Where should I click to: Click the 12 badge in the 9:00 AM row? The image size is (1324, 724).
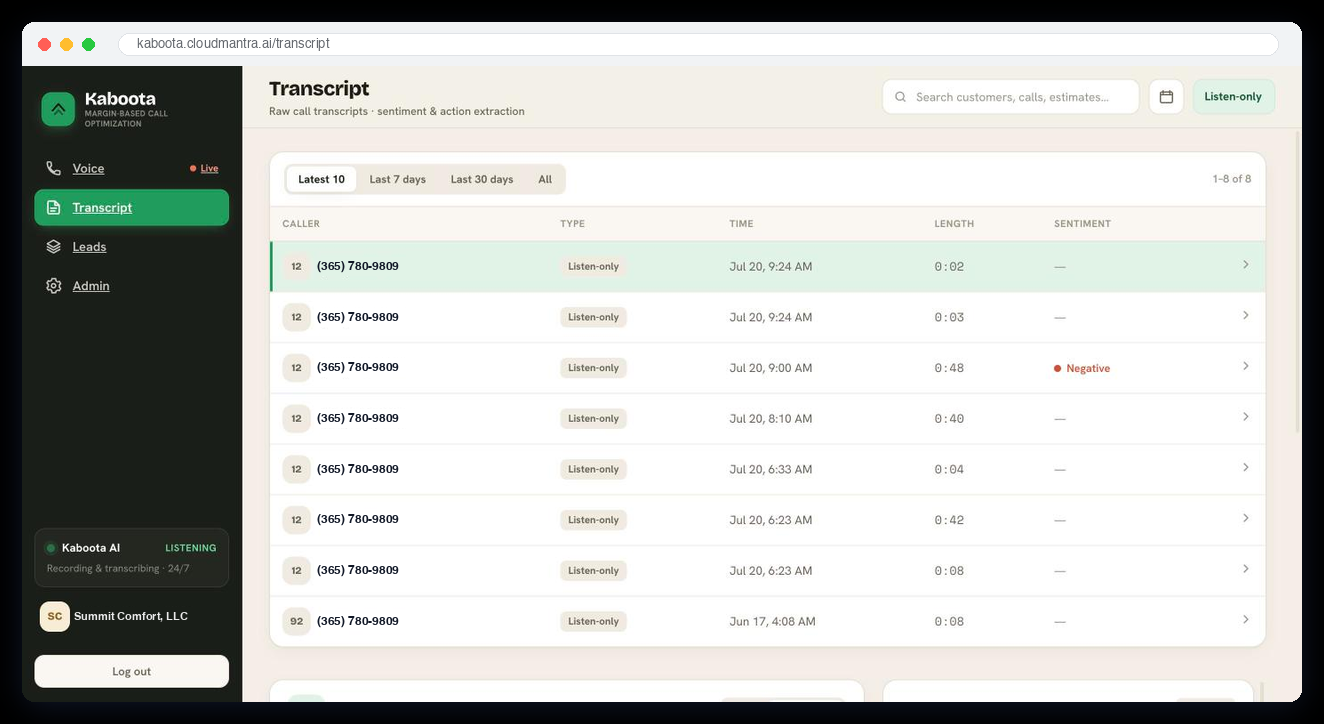tap(296, 367)
